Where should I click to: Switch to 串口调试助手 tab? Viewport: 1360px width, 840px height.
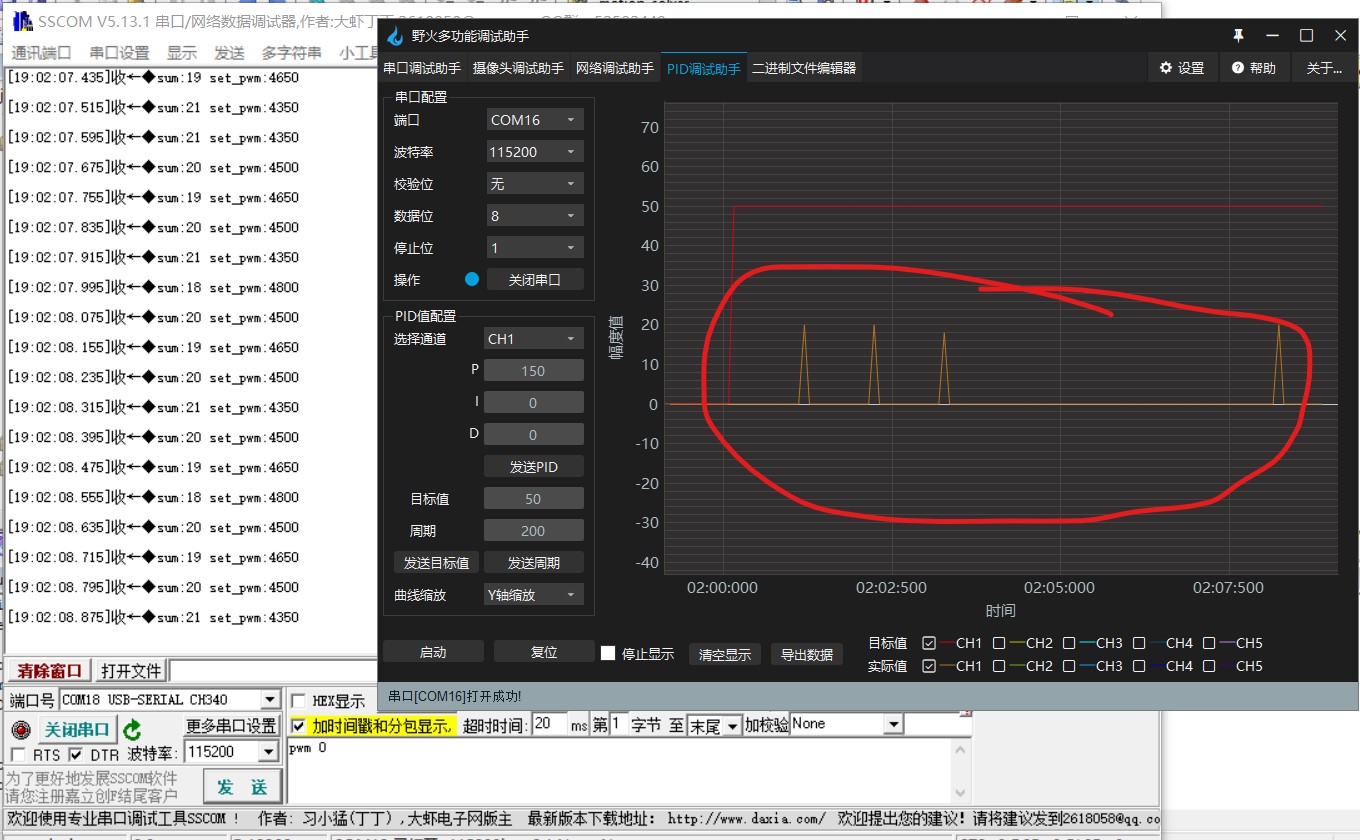tap(423, 68)
